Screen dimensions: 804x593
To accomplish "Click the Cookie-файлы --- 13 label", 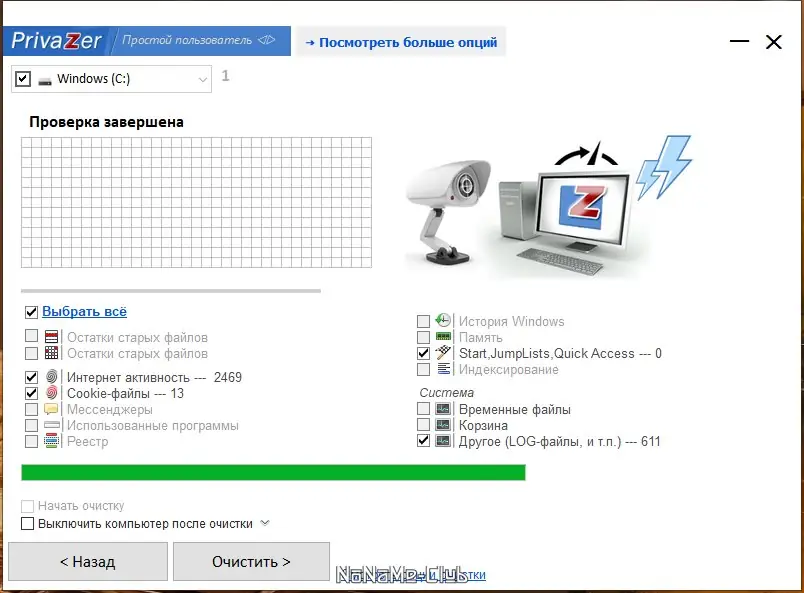I will point(125,393).
